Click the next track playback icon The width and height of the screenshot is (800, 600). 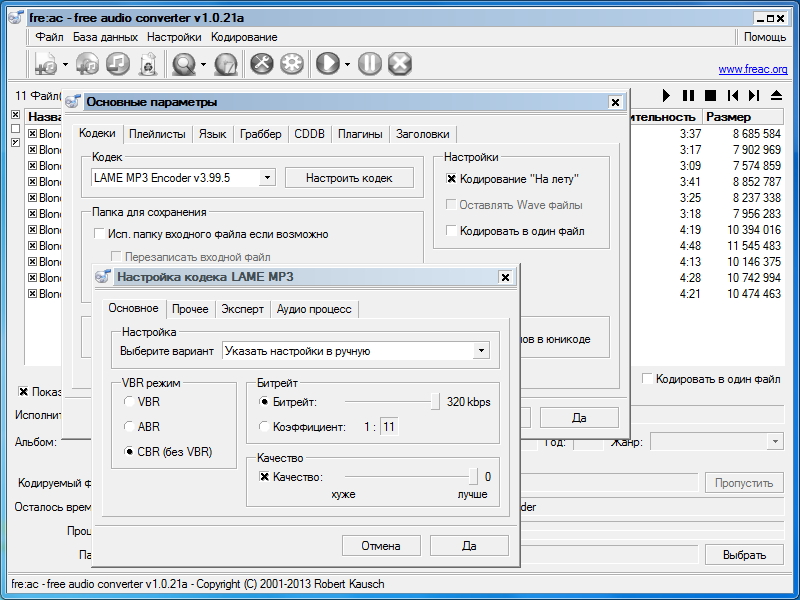(754, 95)
